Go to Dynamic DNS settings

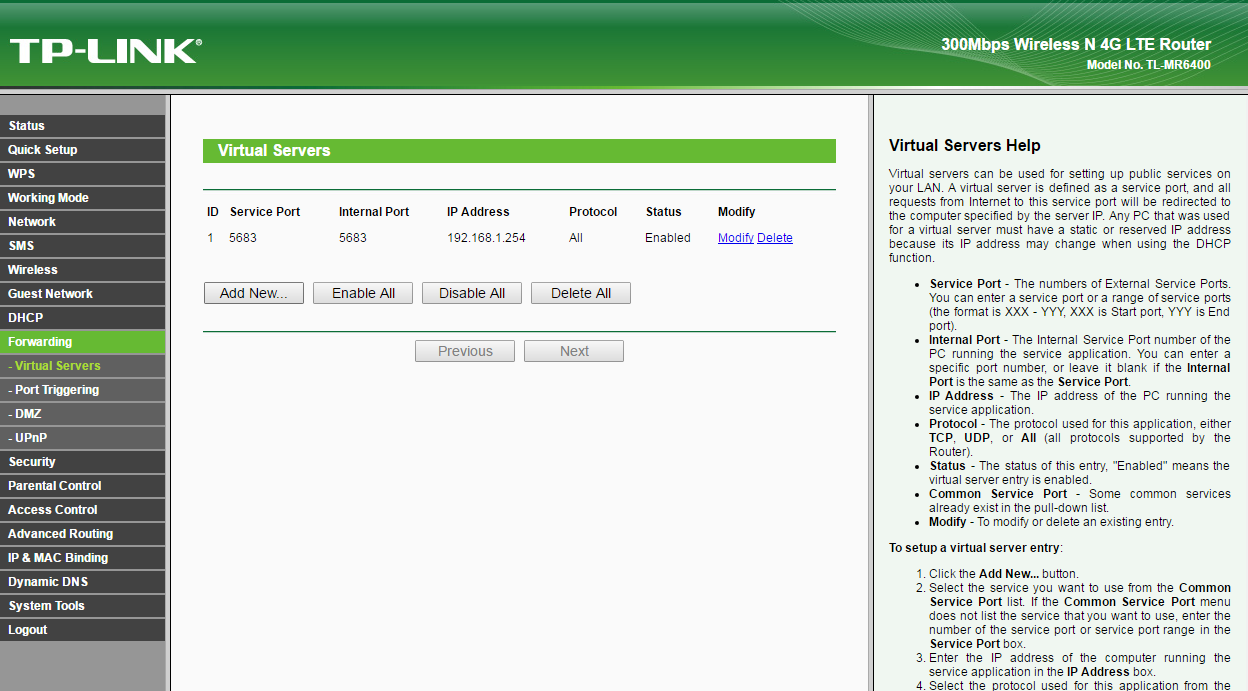pyautogui.click(x=83, y=582)
